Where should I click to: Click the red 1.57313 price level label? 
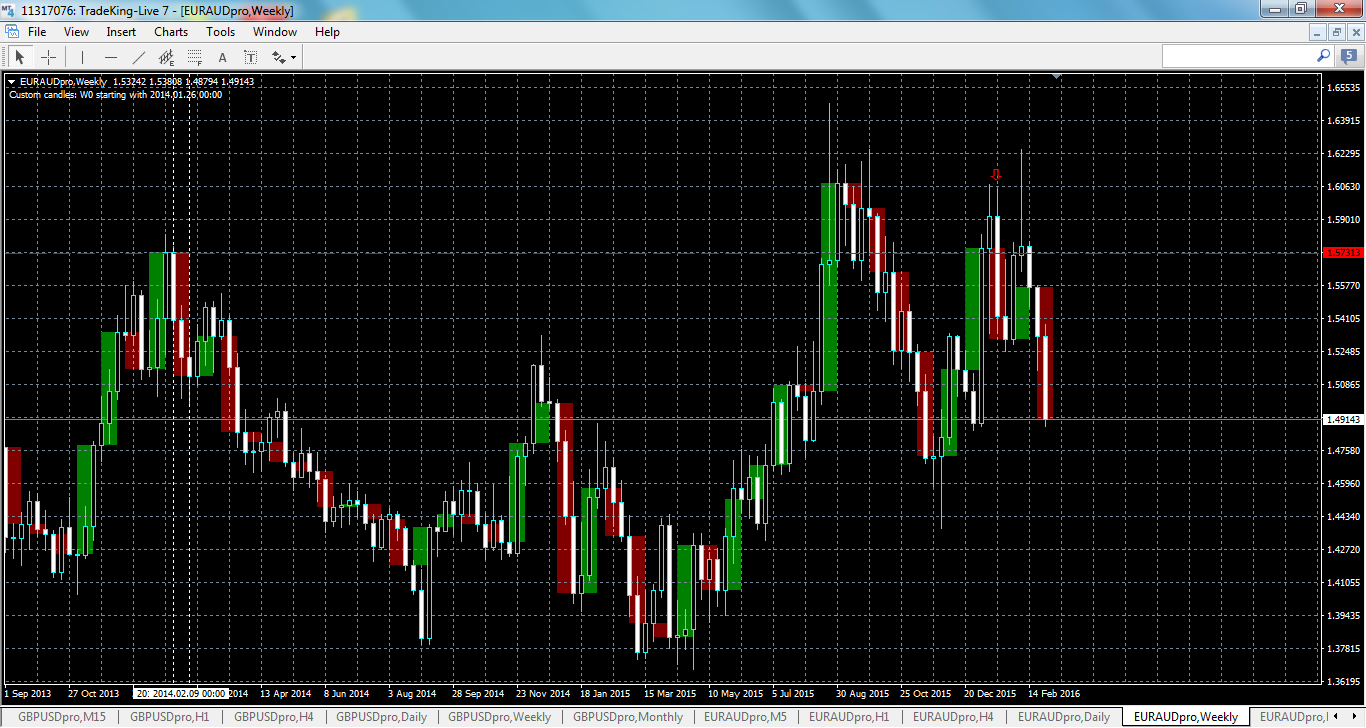pyautogui.click(x=1343, y=253)
